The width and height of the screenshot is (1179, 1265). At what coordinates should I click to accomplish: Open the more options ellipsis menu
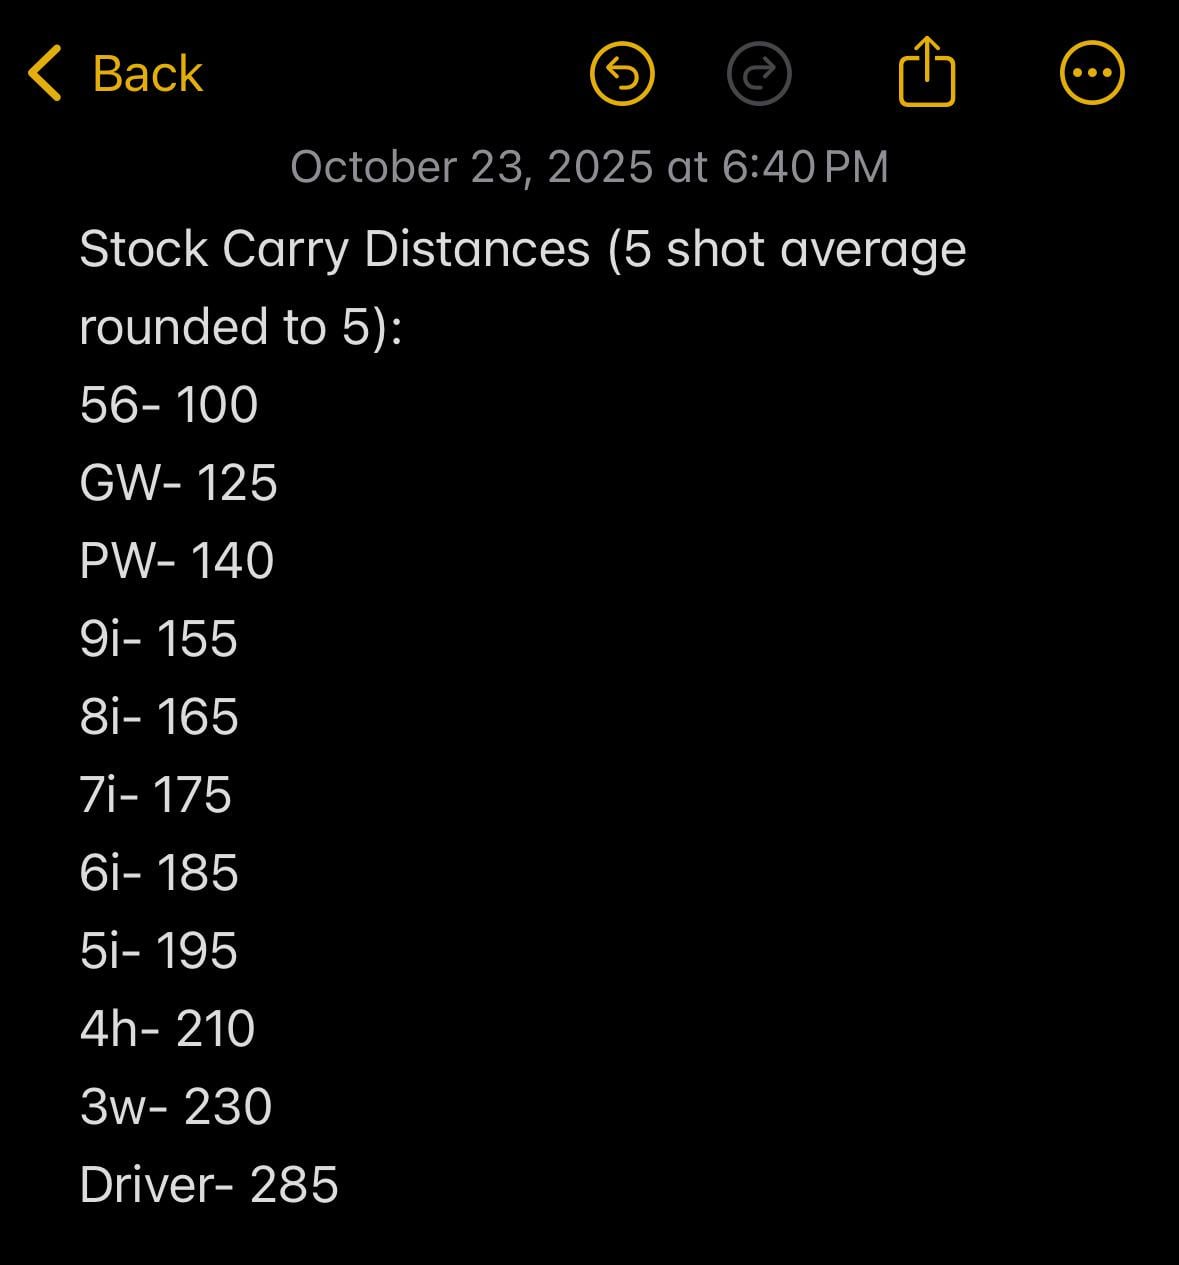1091,73
